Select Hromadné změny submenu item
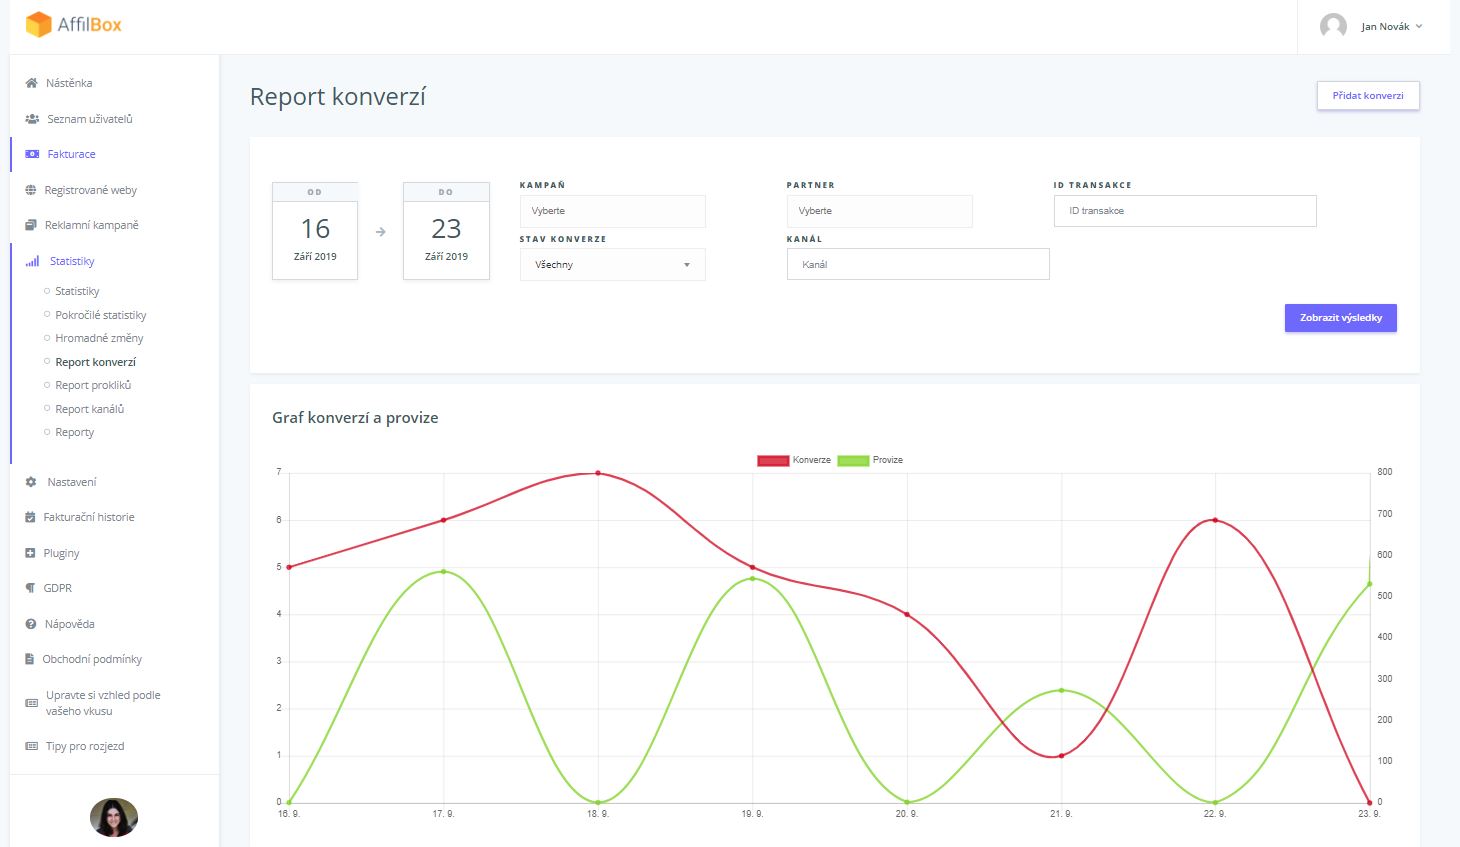 pyautogui.click(x=99, y=338)
